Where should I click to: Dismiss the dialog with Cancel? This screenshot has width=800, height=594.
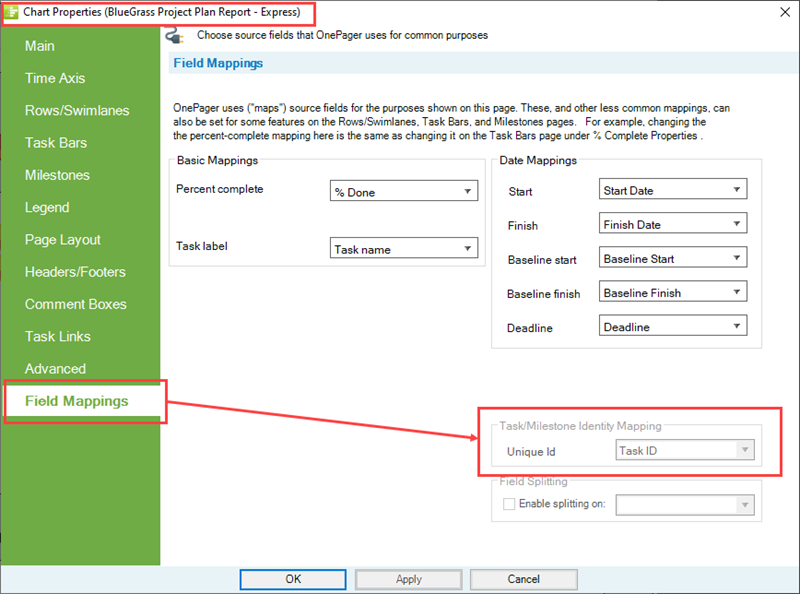pos(523,579)
